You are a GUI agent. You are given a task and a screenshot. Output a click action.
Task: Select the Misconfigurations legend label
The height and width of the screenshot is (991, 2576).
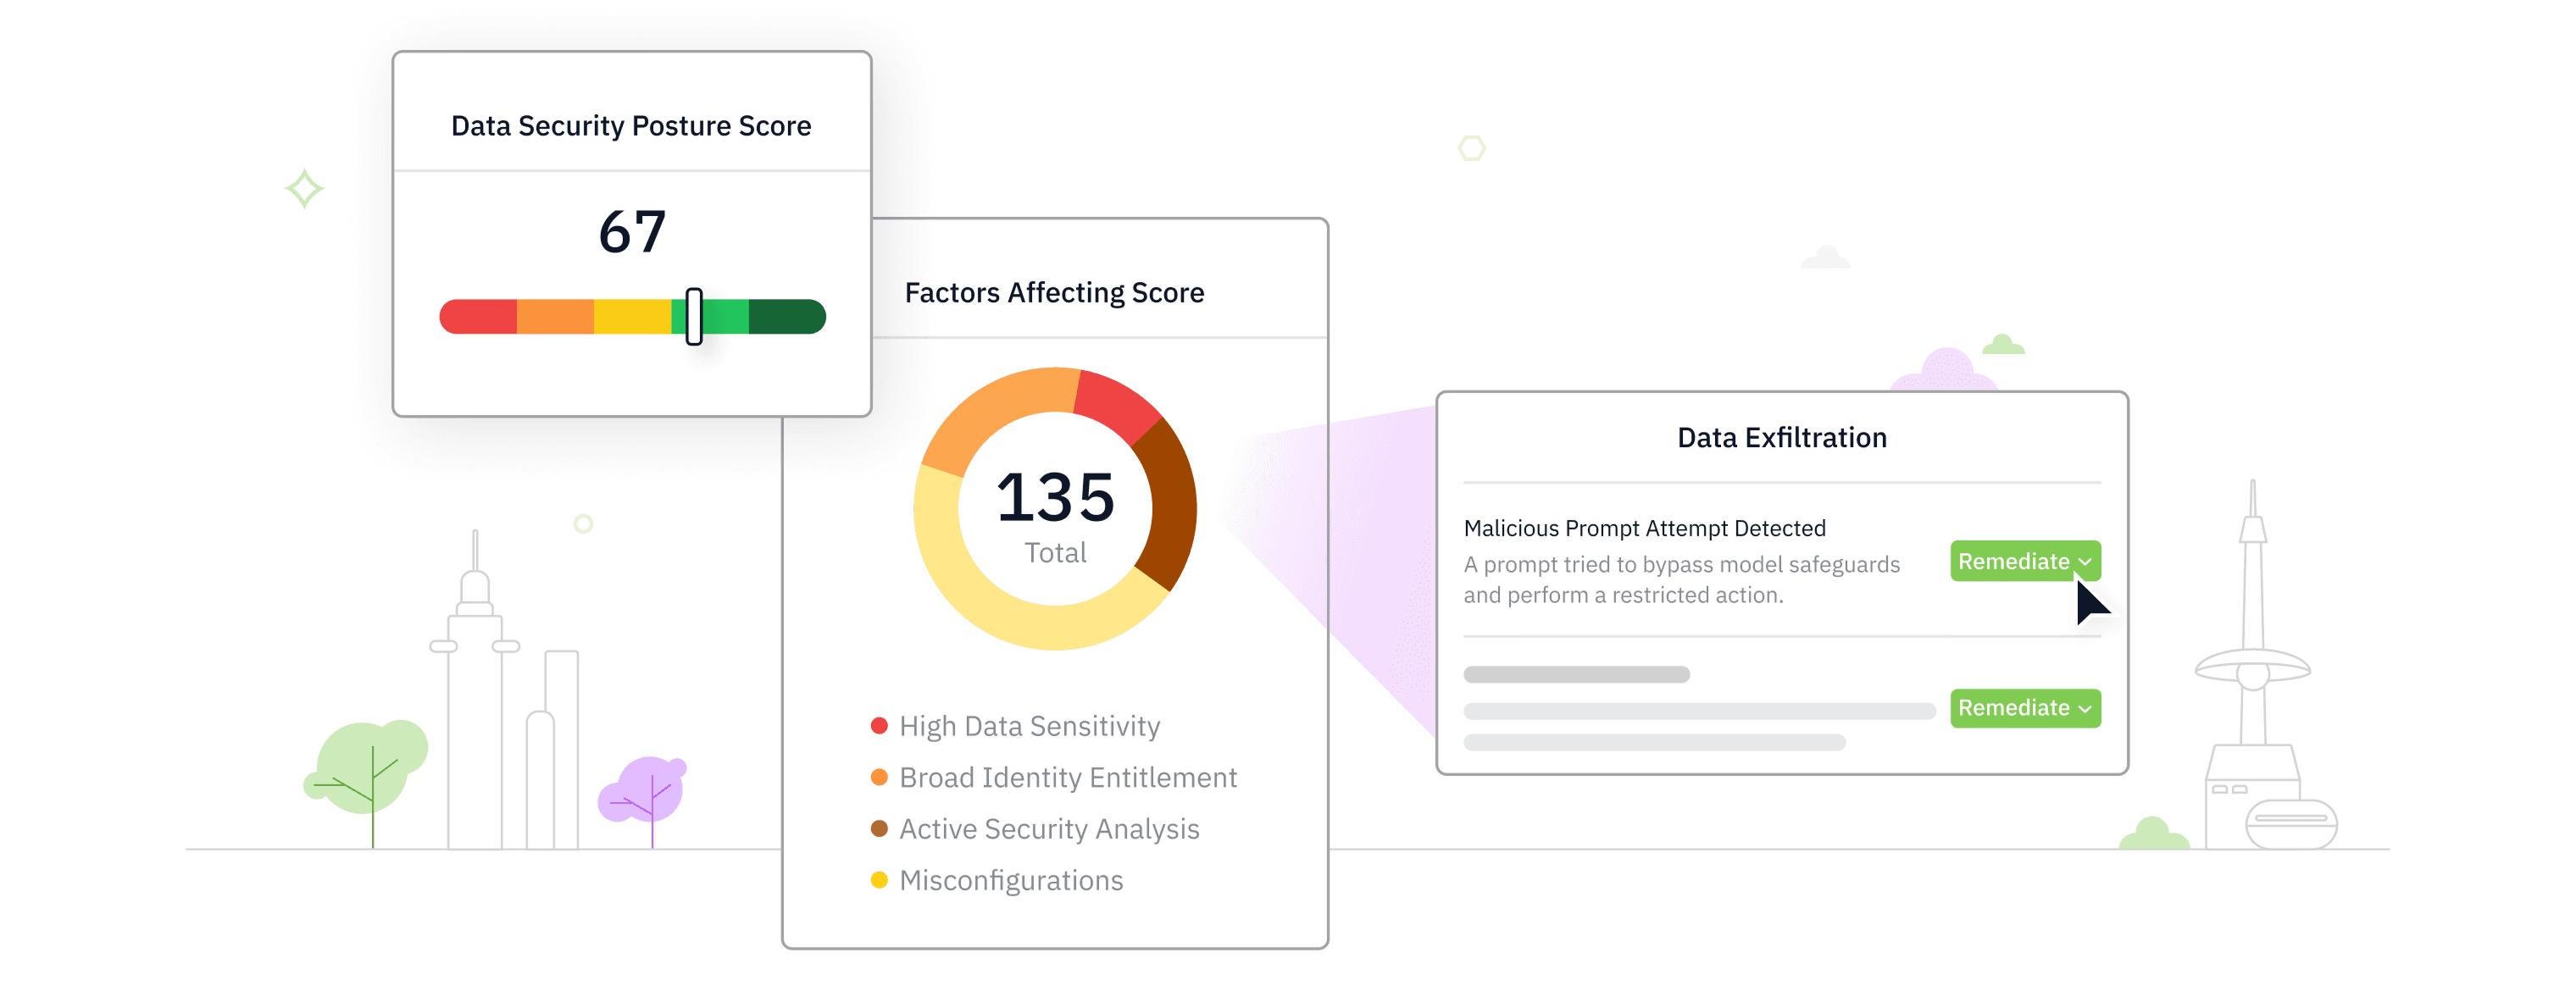[x=1010, y=880]
